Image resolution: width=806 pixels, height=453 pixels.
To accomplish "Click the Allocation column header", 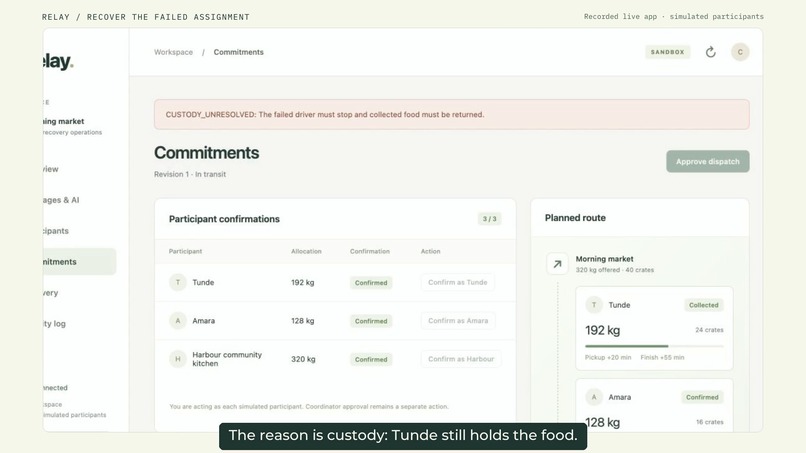I will [x=306, y=251].
